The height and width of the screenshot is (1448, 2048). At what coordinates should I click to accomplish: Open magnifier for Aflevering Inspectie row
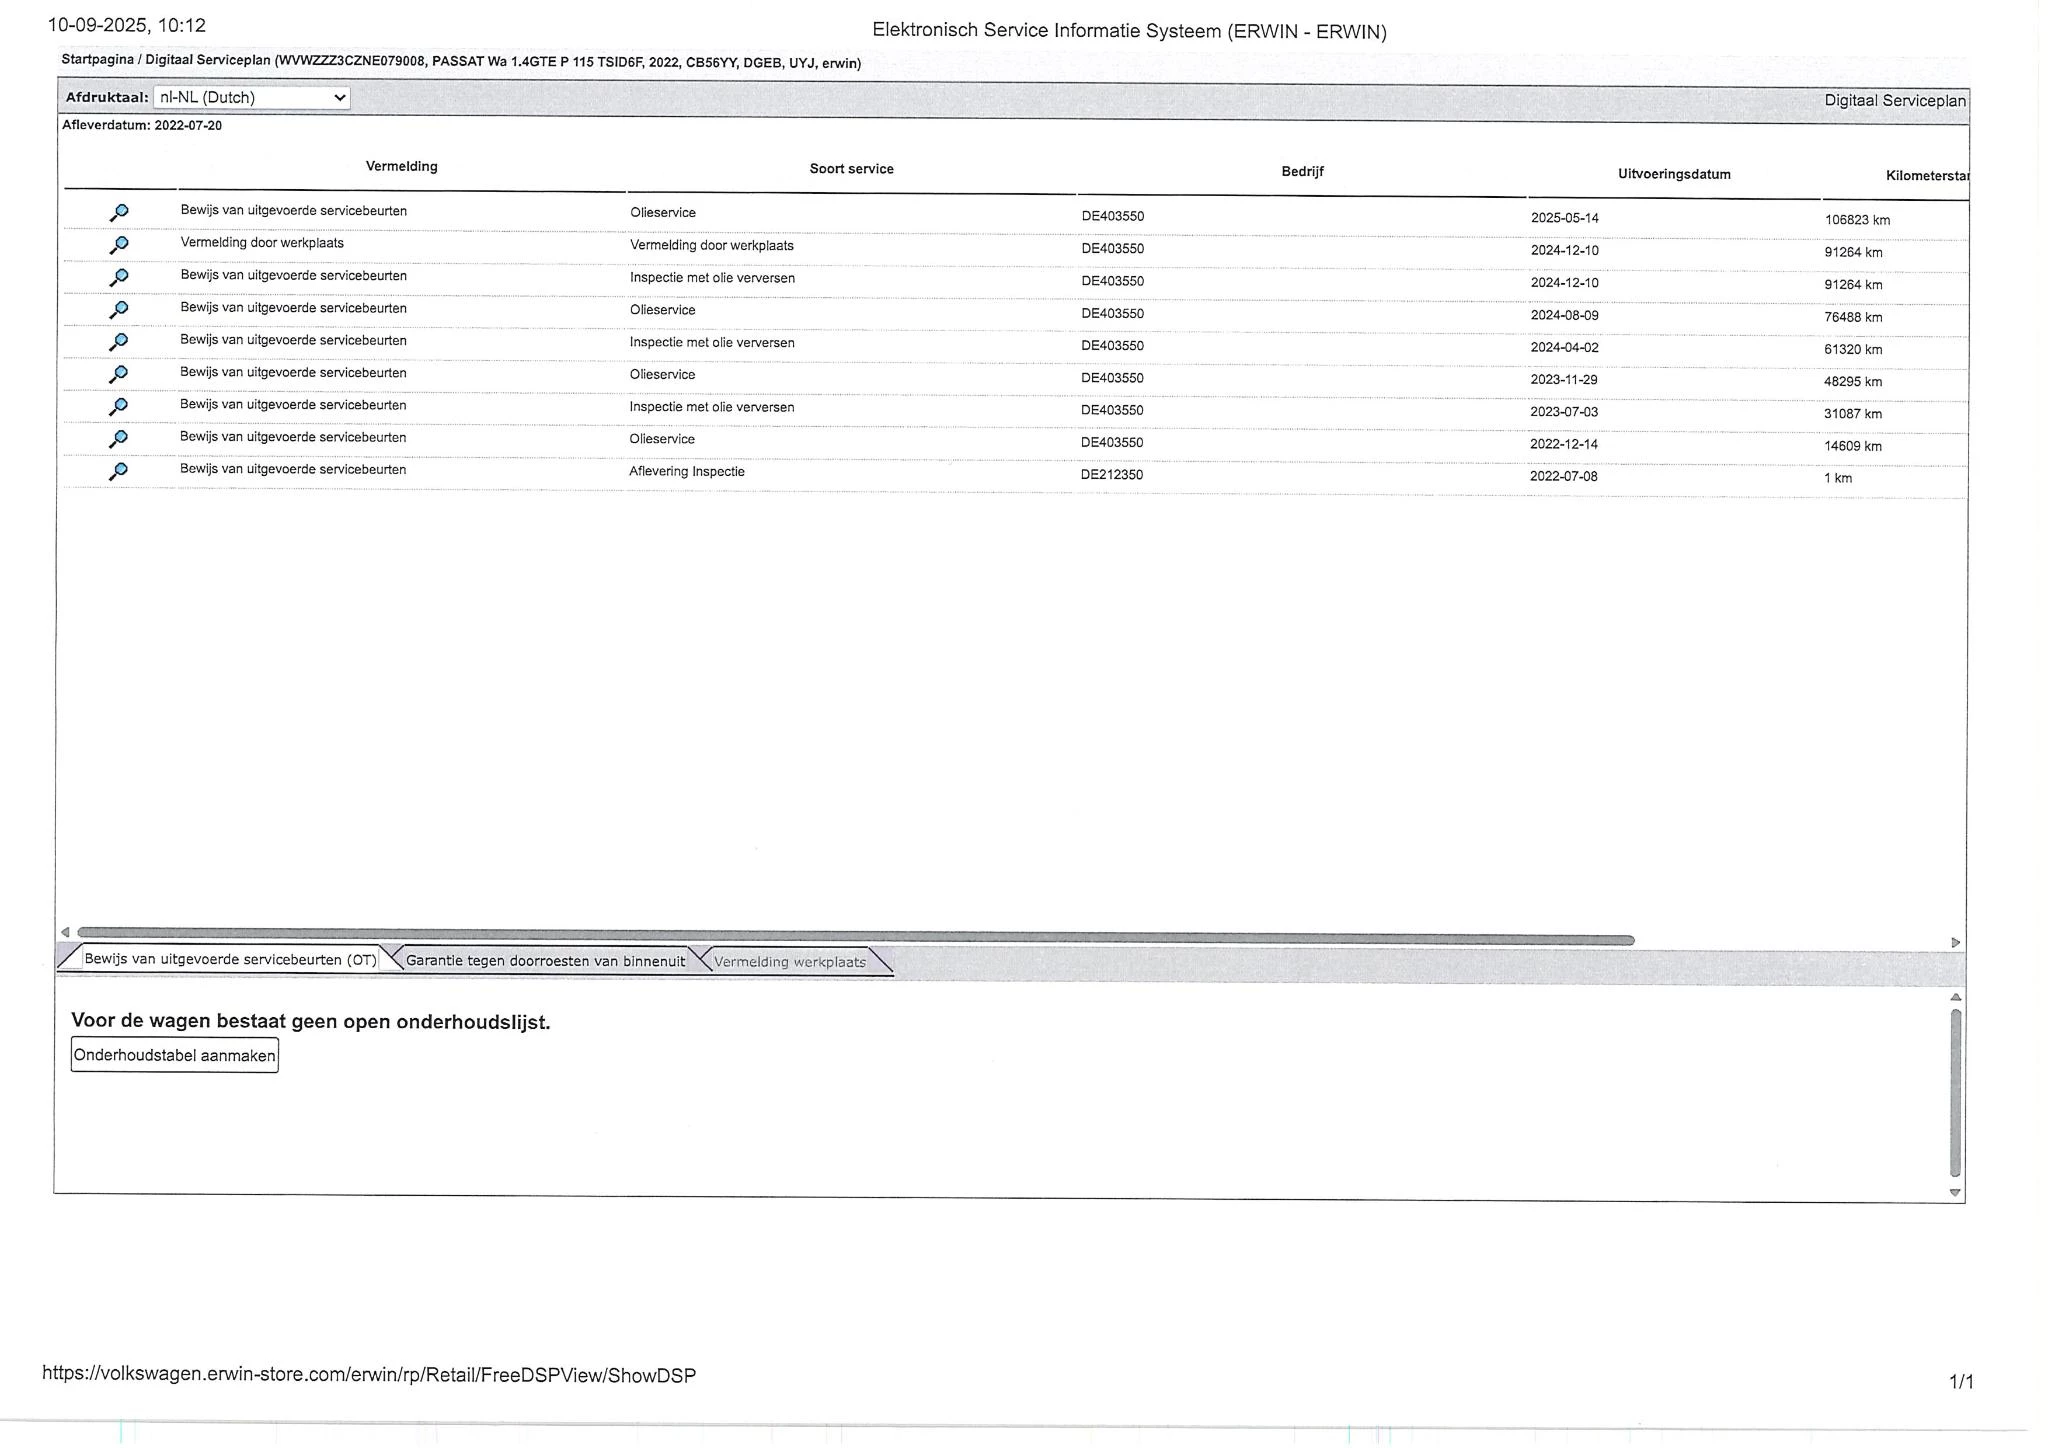click(x=118, y=471)
